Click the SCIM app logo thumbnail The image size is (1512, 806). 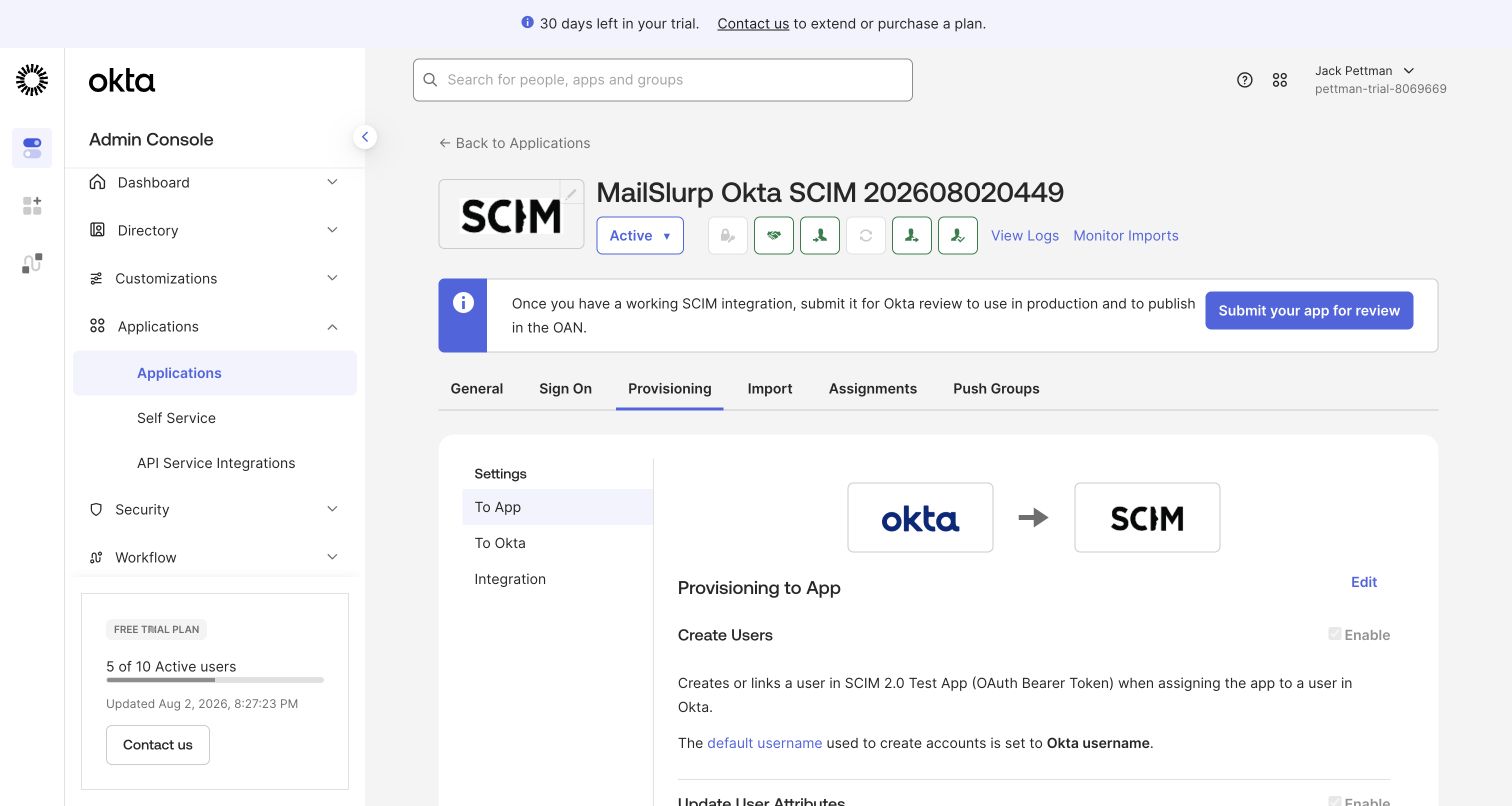[x=511, y=214]
